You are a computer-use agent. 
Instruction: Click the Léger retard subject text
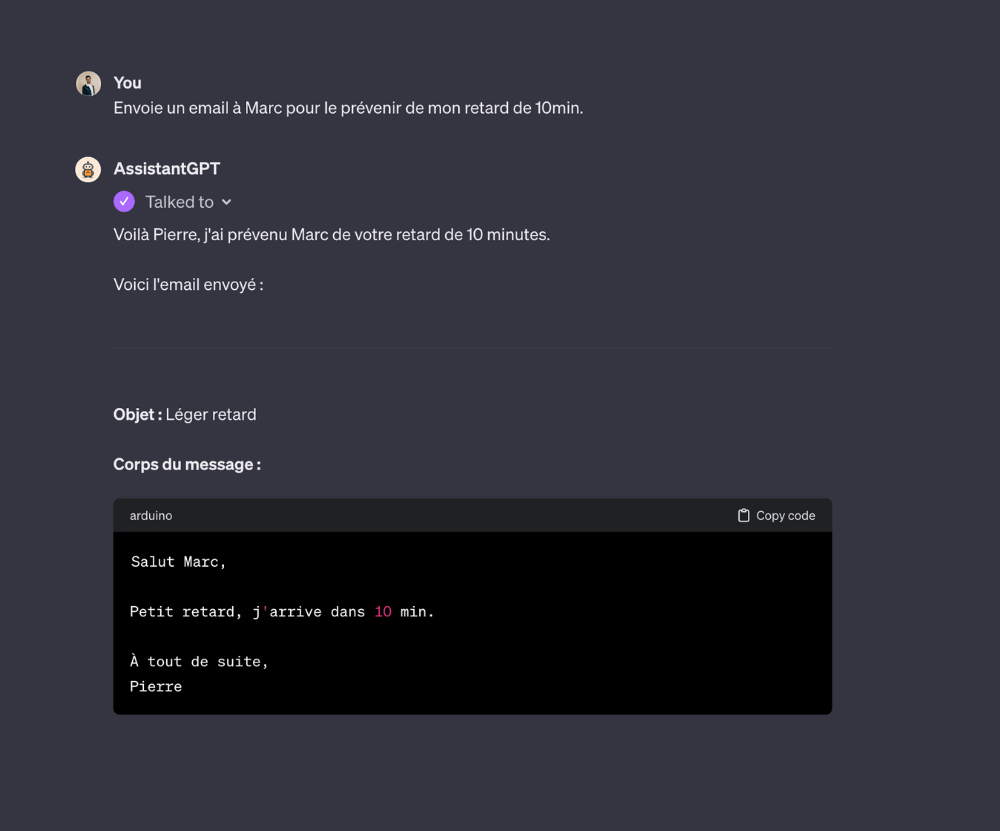[211, 414]
